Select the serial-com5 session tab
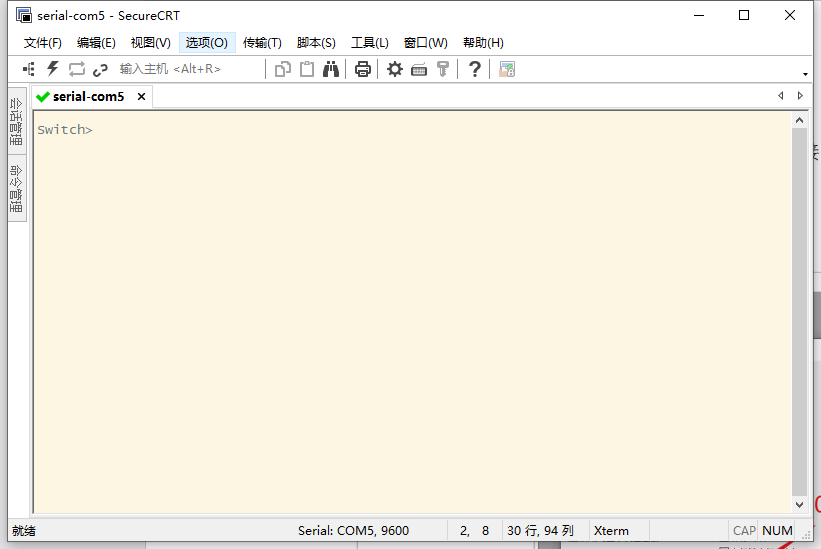Image resolution: width=821 pixels, height=549 pixels. tap(88, 97)
